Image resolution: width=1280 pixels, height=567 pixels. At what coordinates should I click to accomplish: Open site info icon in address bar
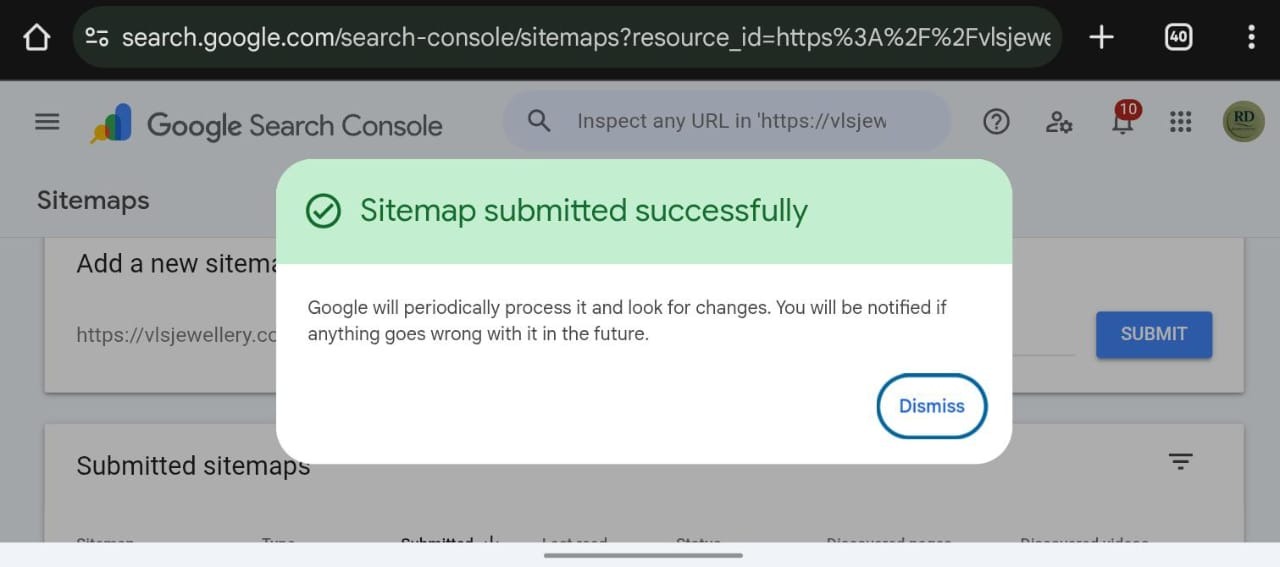[97, 38]
